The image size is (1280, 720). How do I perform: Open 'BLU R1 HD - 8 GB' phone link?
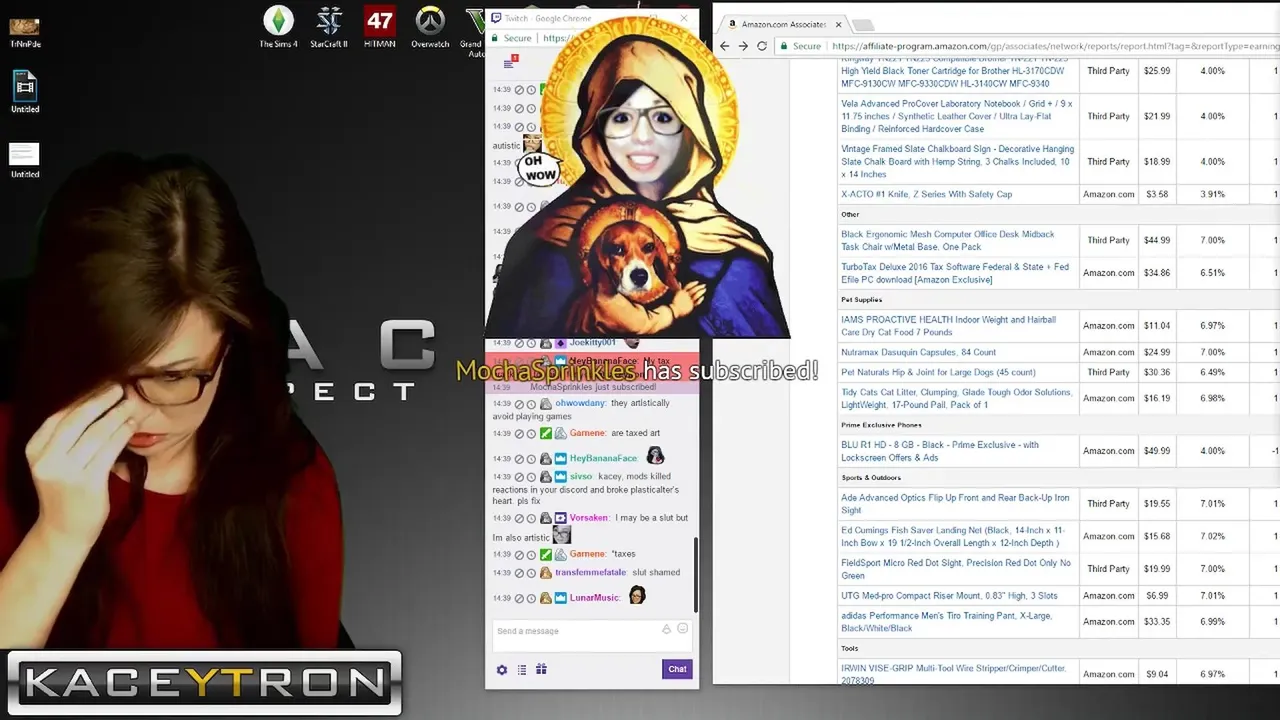pos(940,451)
